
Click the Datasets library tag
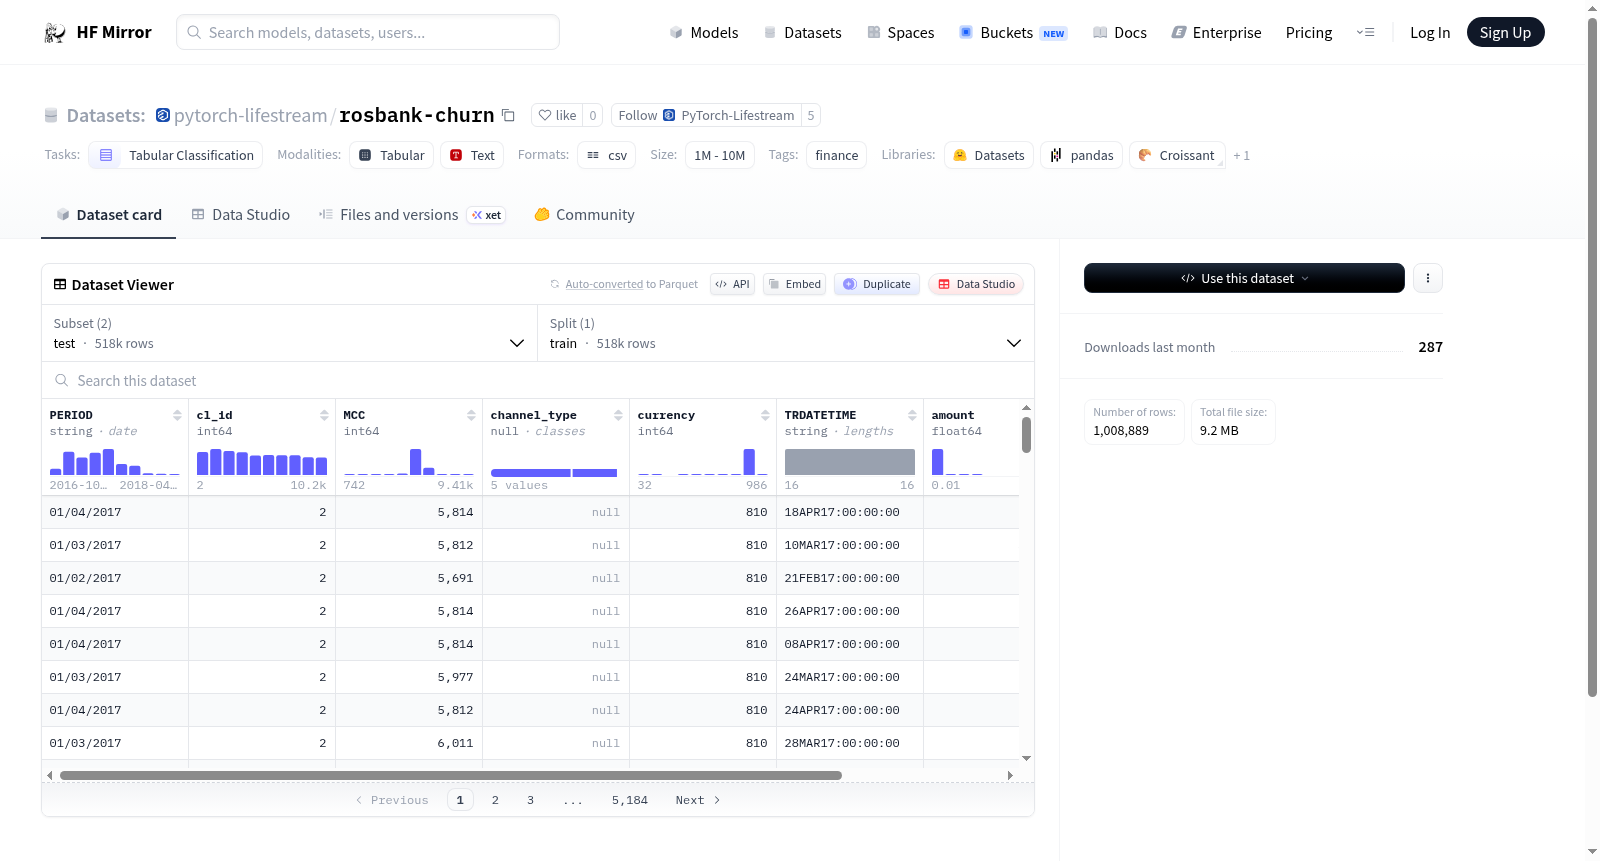coord(989,155)
